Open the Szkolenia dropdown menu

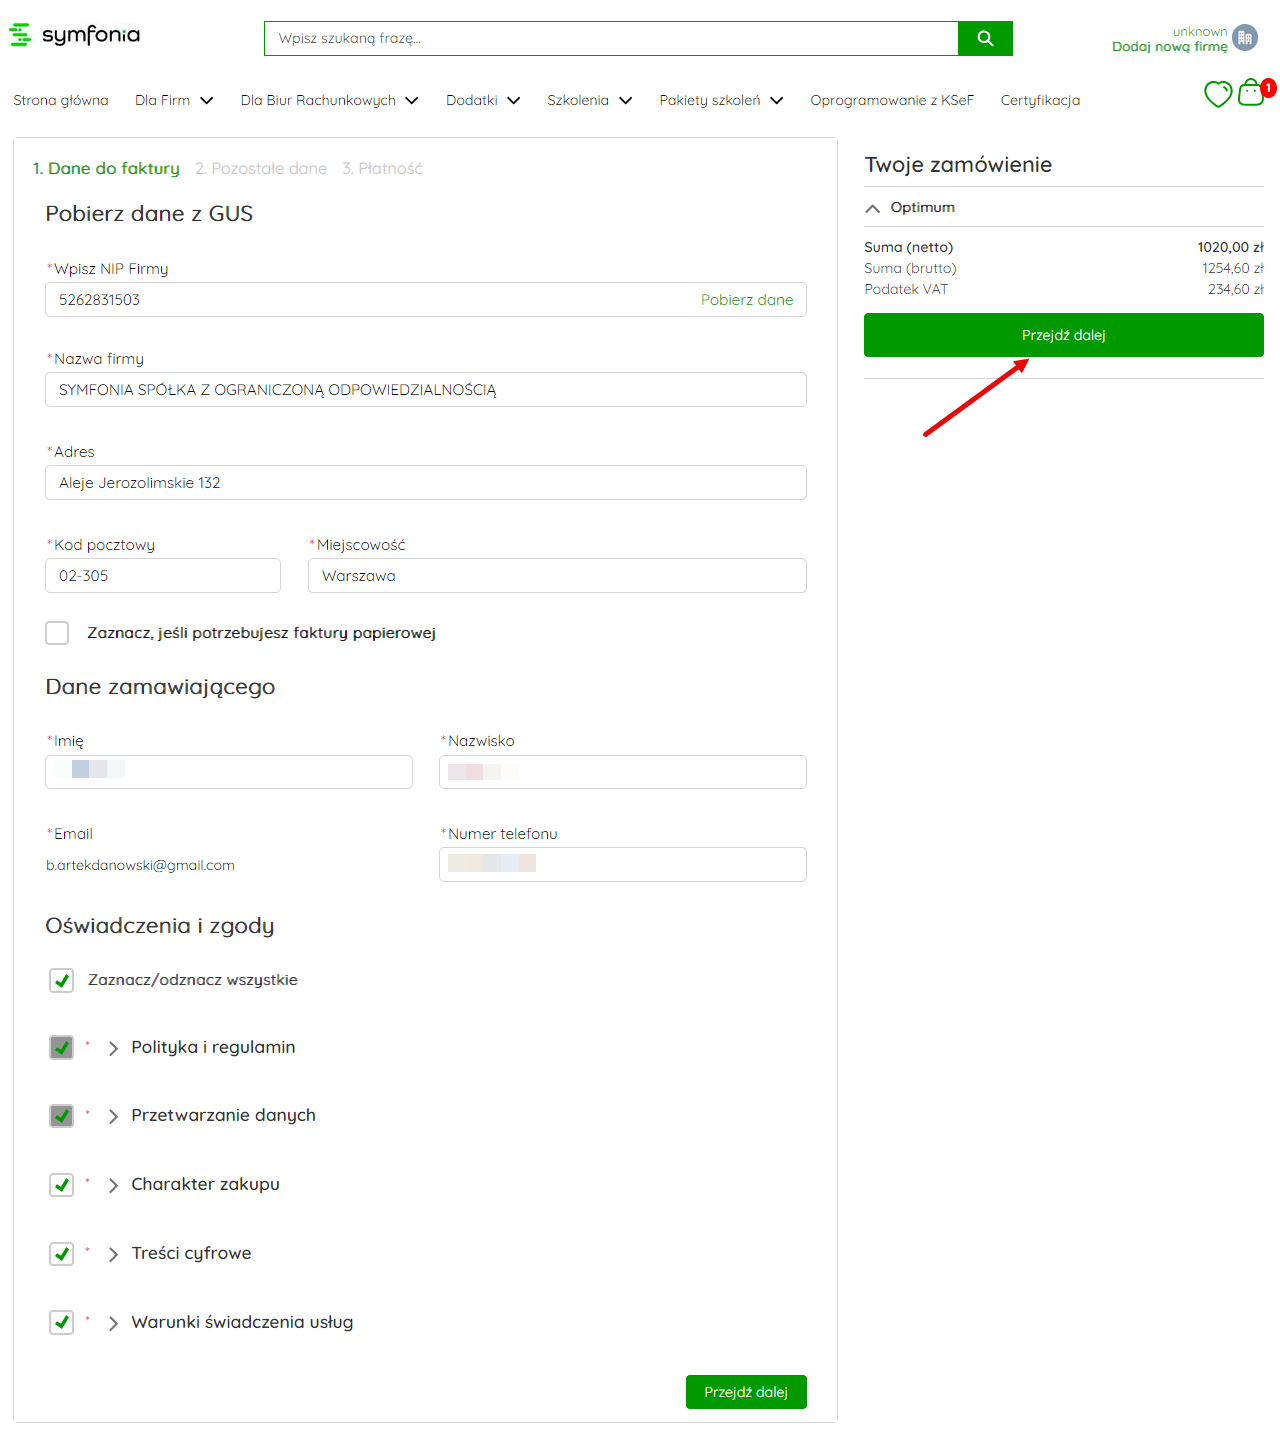(x=589, y=100)
